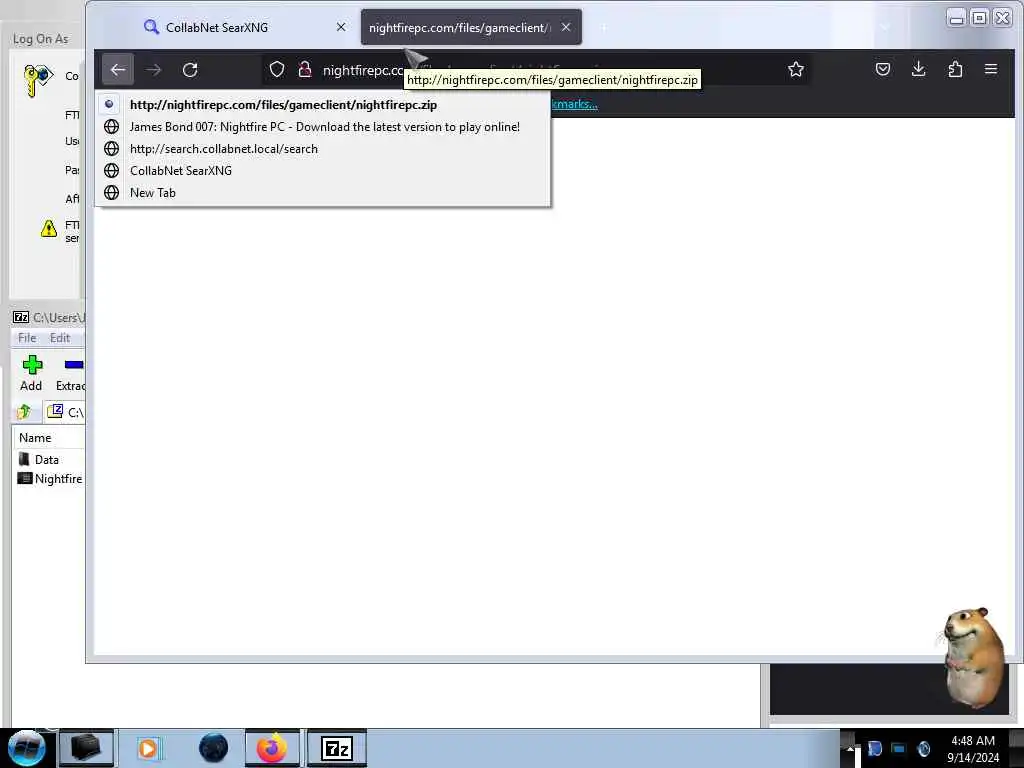The width and height of the screenshot is (1024, 768).
Task: Click the bookmarks link in the toolbar
Action: click(x=575, y=104)
